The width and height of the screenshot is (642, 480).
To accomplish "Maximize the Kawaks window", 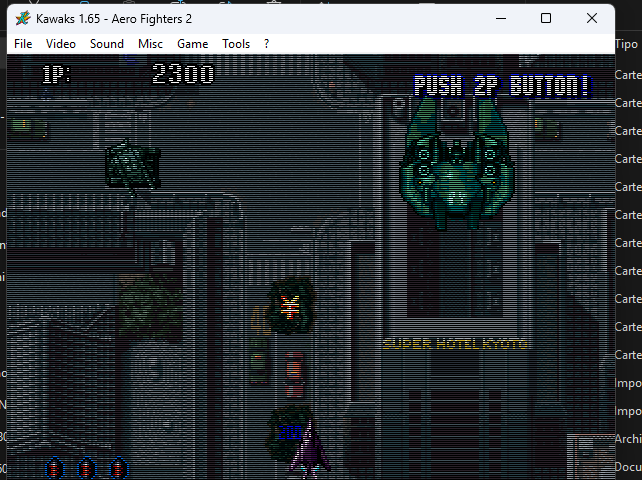I will 546,18.
